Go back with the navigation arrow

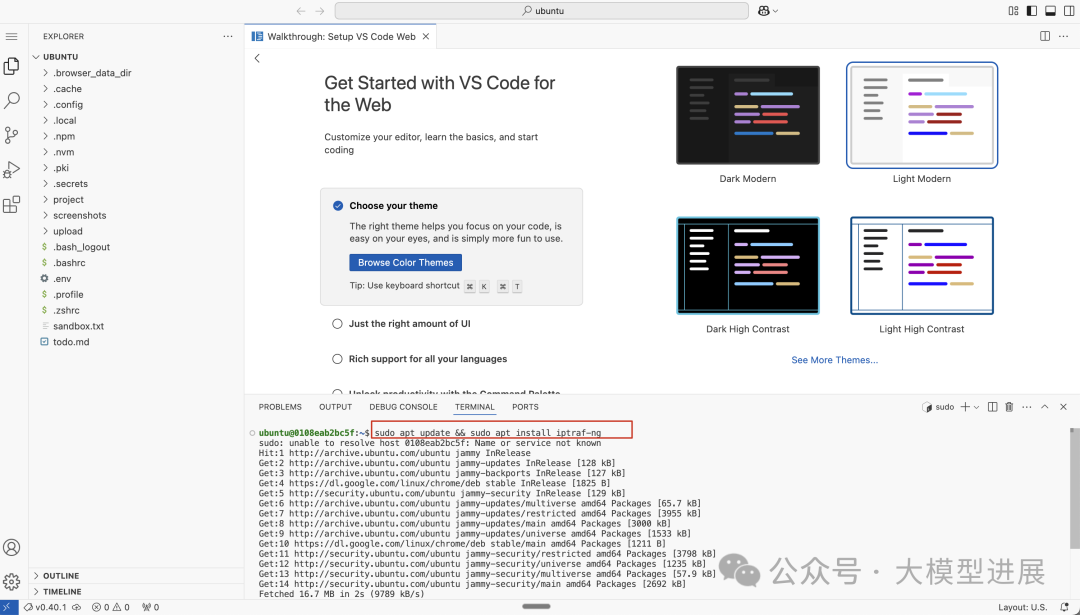click(301, 11)
